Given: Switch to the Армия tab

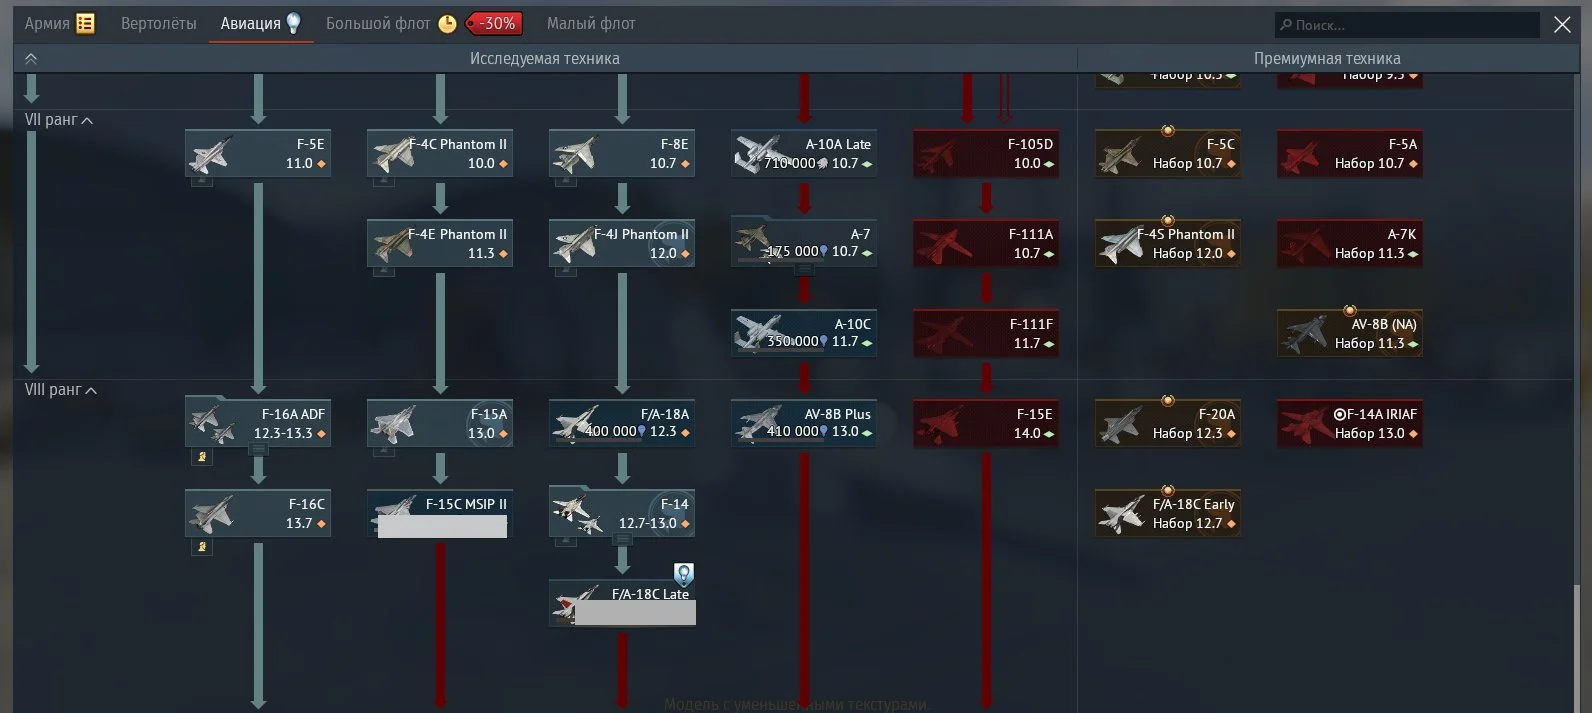Looking at the screenshot, I should [x=47, y=23].
